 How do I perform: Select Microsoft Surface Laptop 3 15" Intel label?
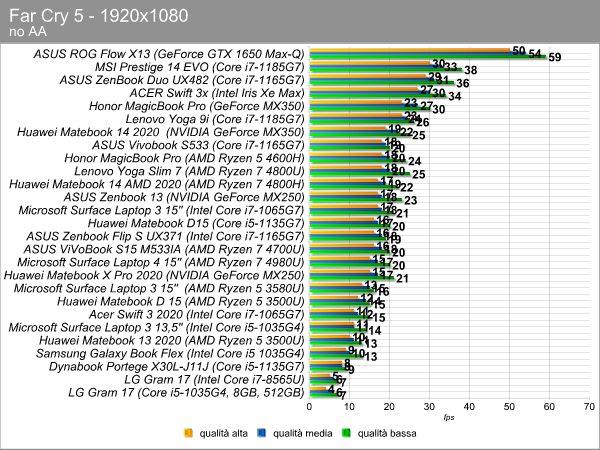coord(161,210)
